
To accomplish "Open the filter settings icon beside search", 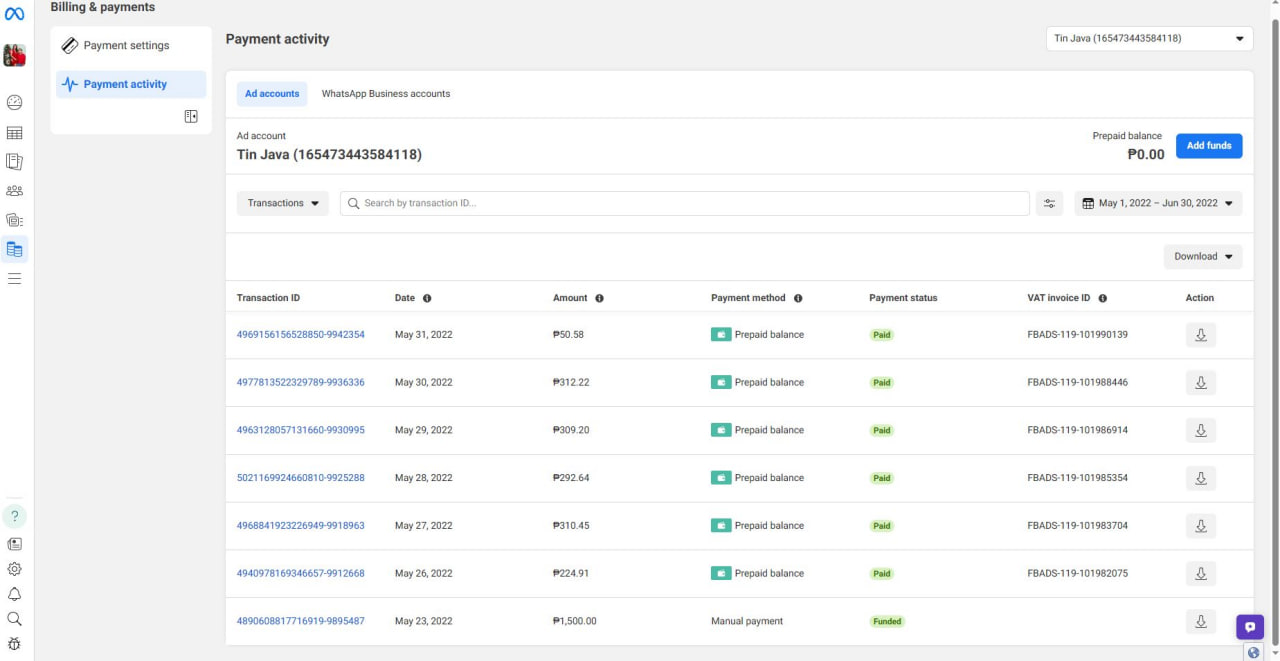I will 1049,204.
